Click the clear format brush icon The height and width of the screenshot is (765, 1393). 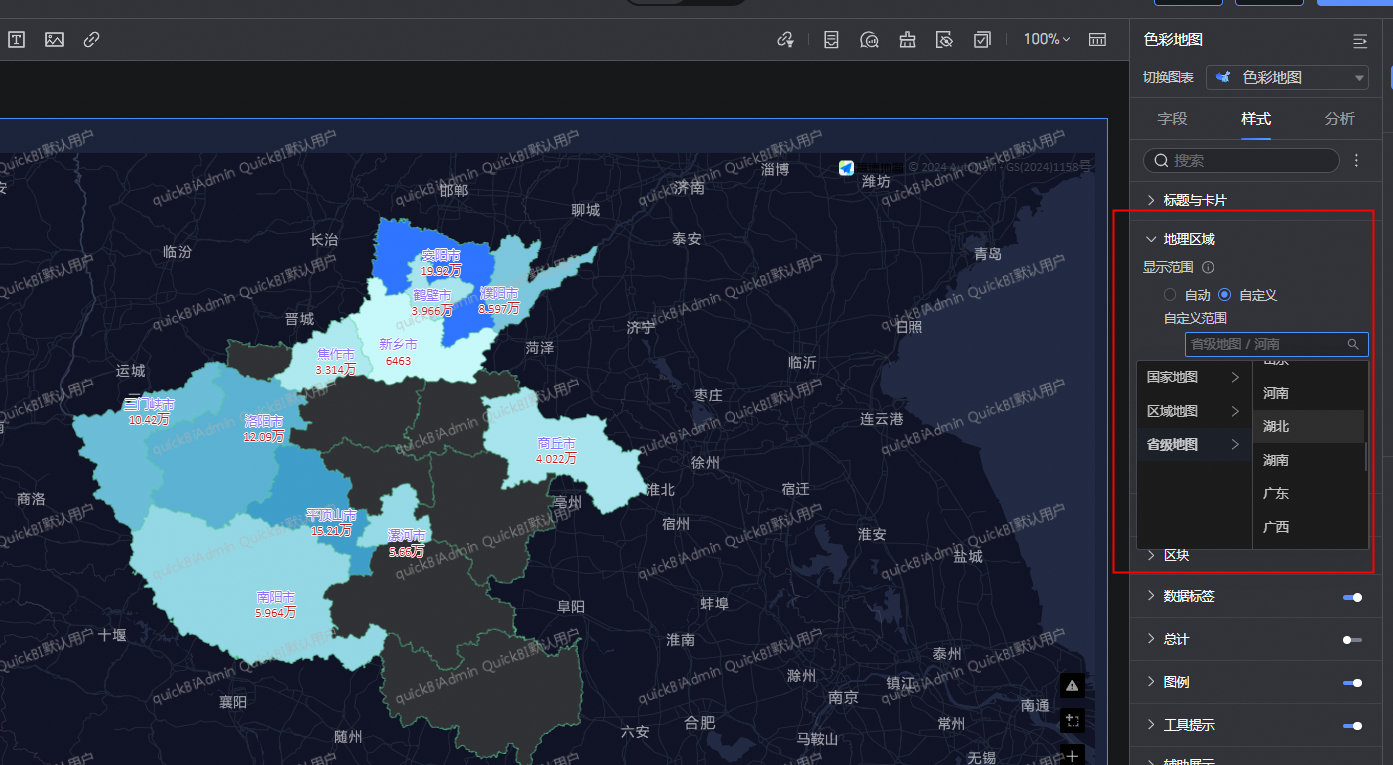[x=907, y=40]
